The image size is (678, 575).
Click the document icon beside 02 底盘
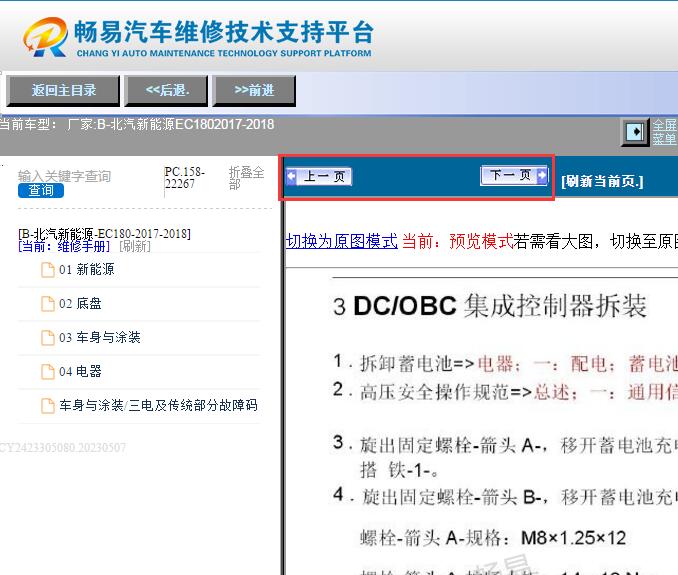pos(48,304)
